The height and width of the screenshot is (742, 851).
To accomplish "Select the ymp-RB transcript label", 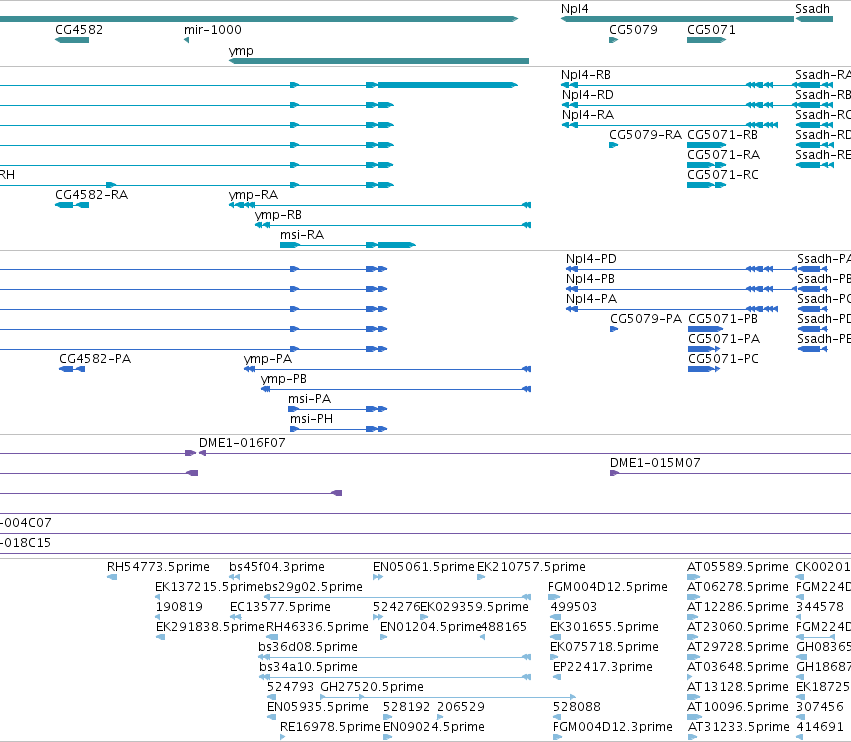I will tap(278, 215).
